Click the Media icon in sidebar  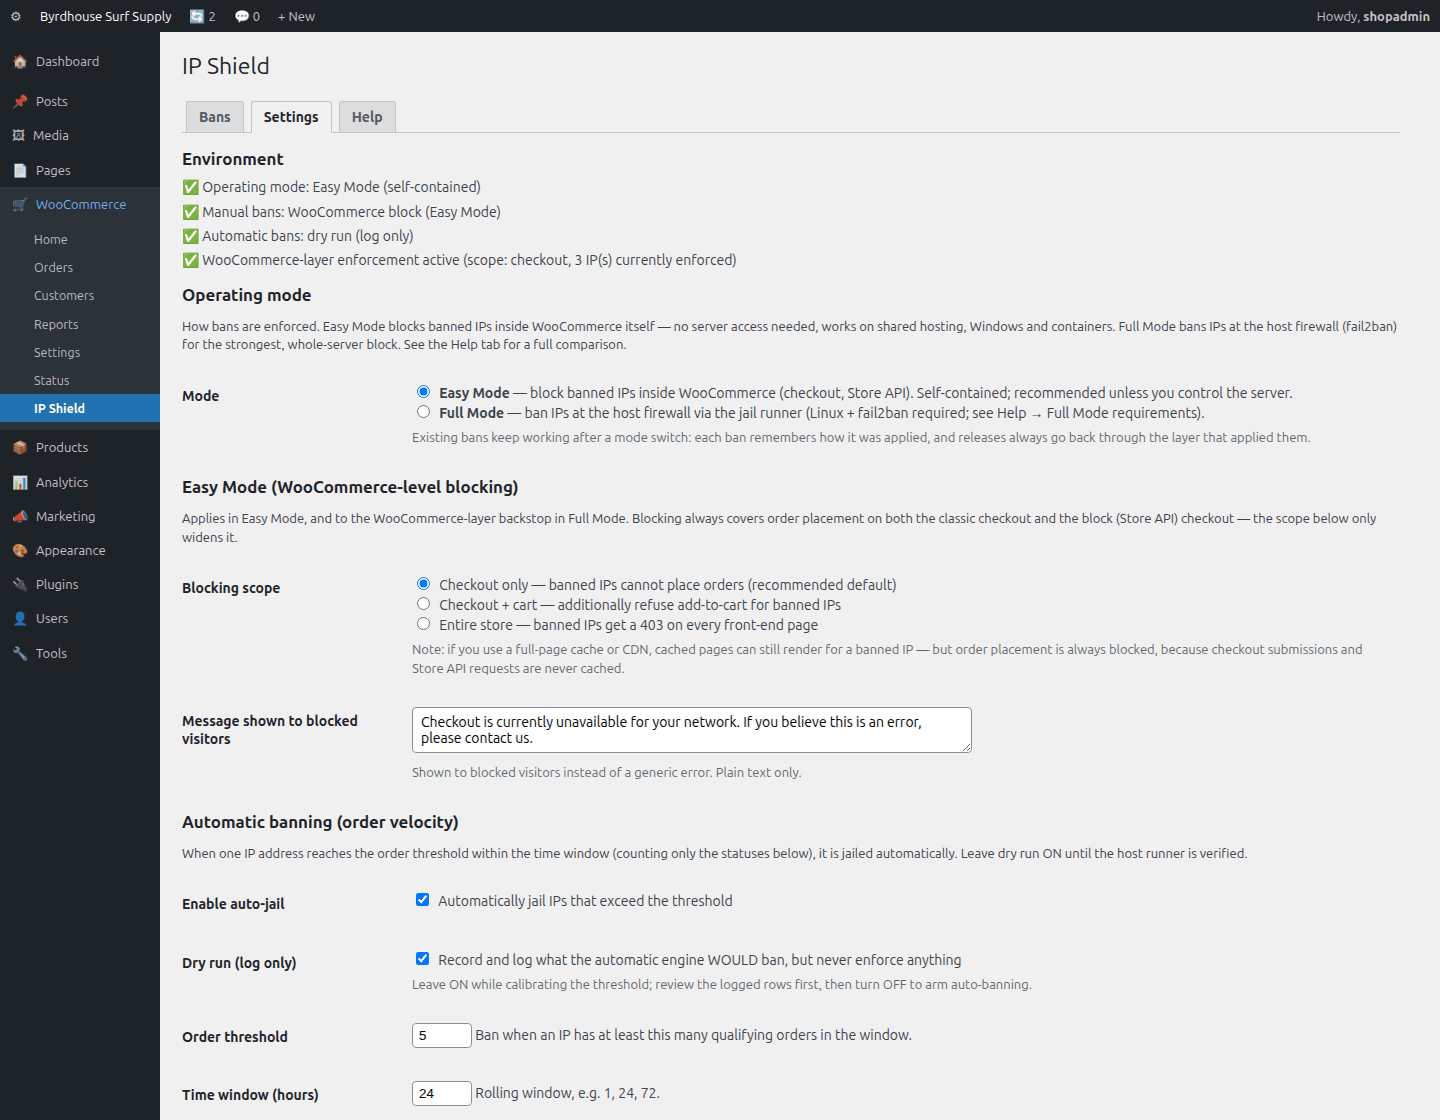pos(18,136)
